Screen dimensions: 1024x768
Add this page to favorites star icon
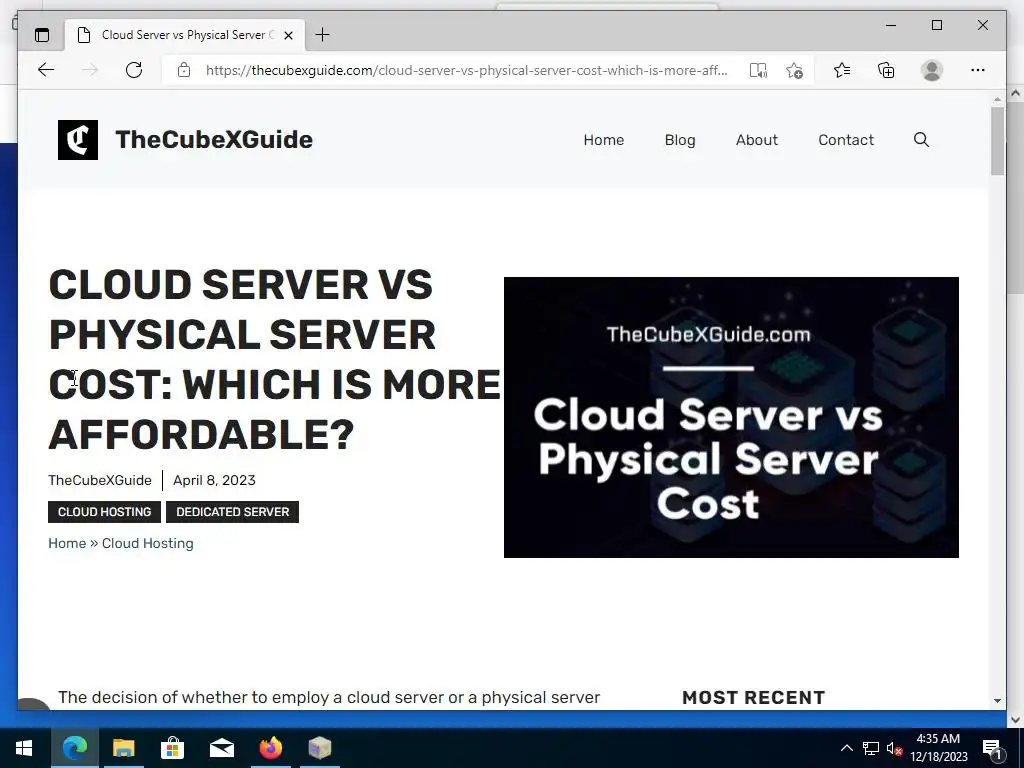pos(794,70)
